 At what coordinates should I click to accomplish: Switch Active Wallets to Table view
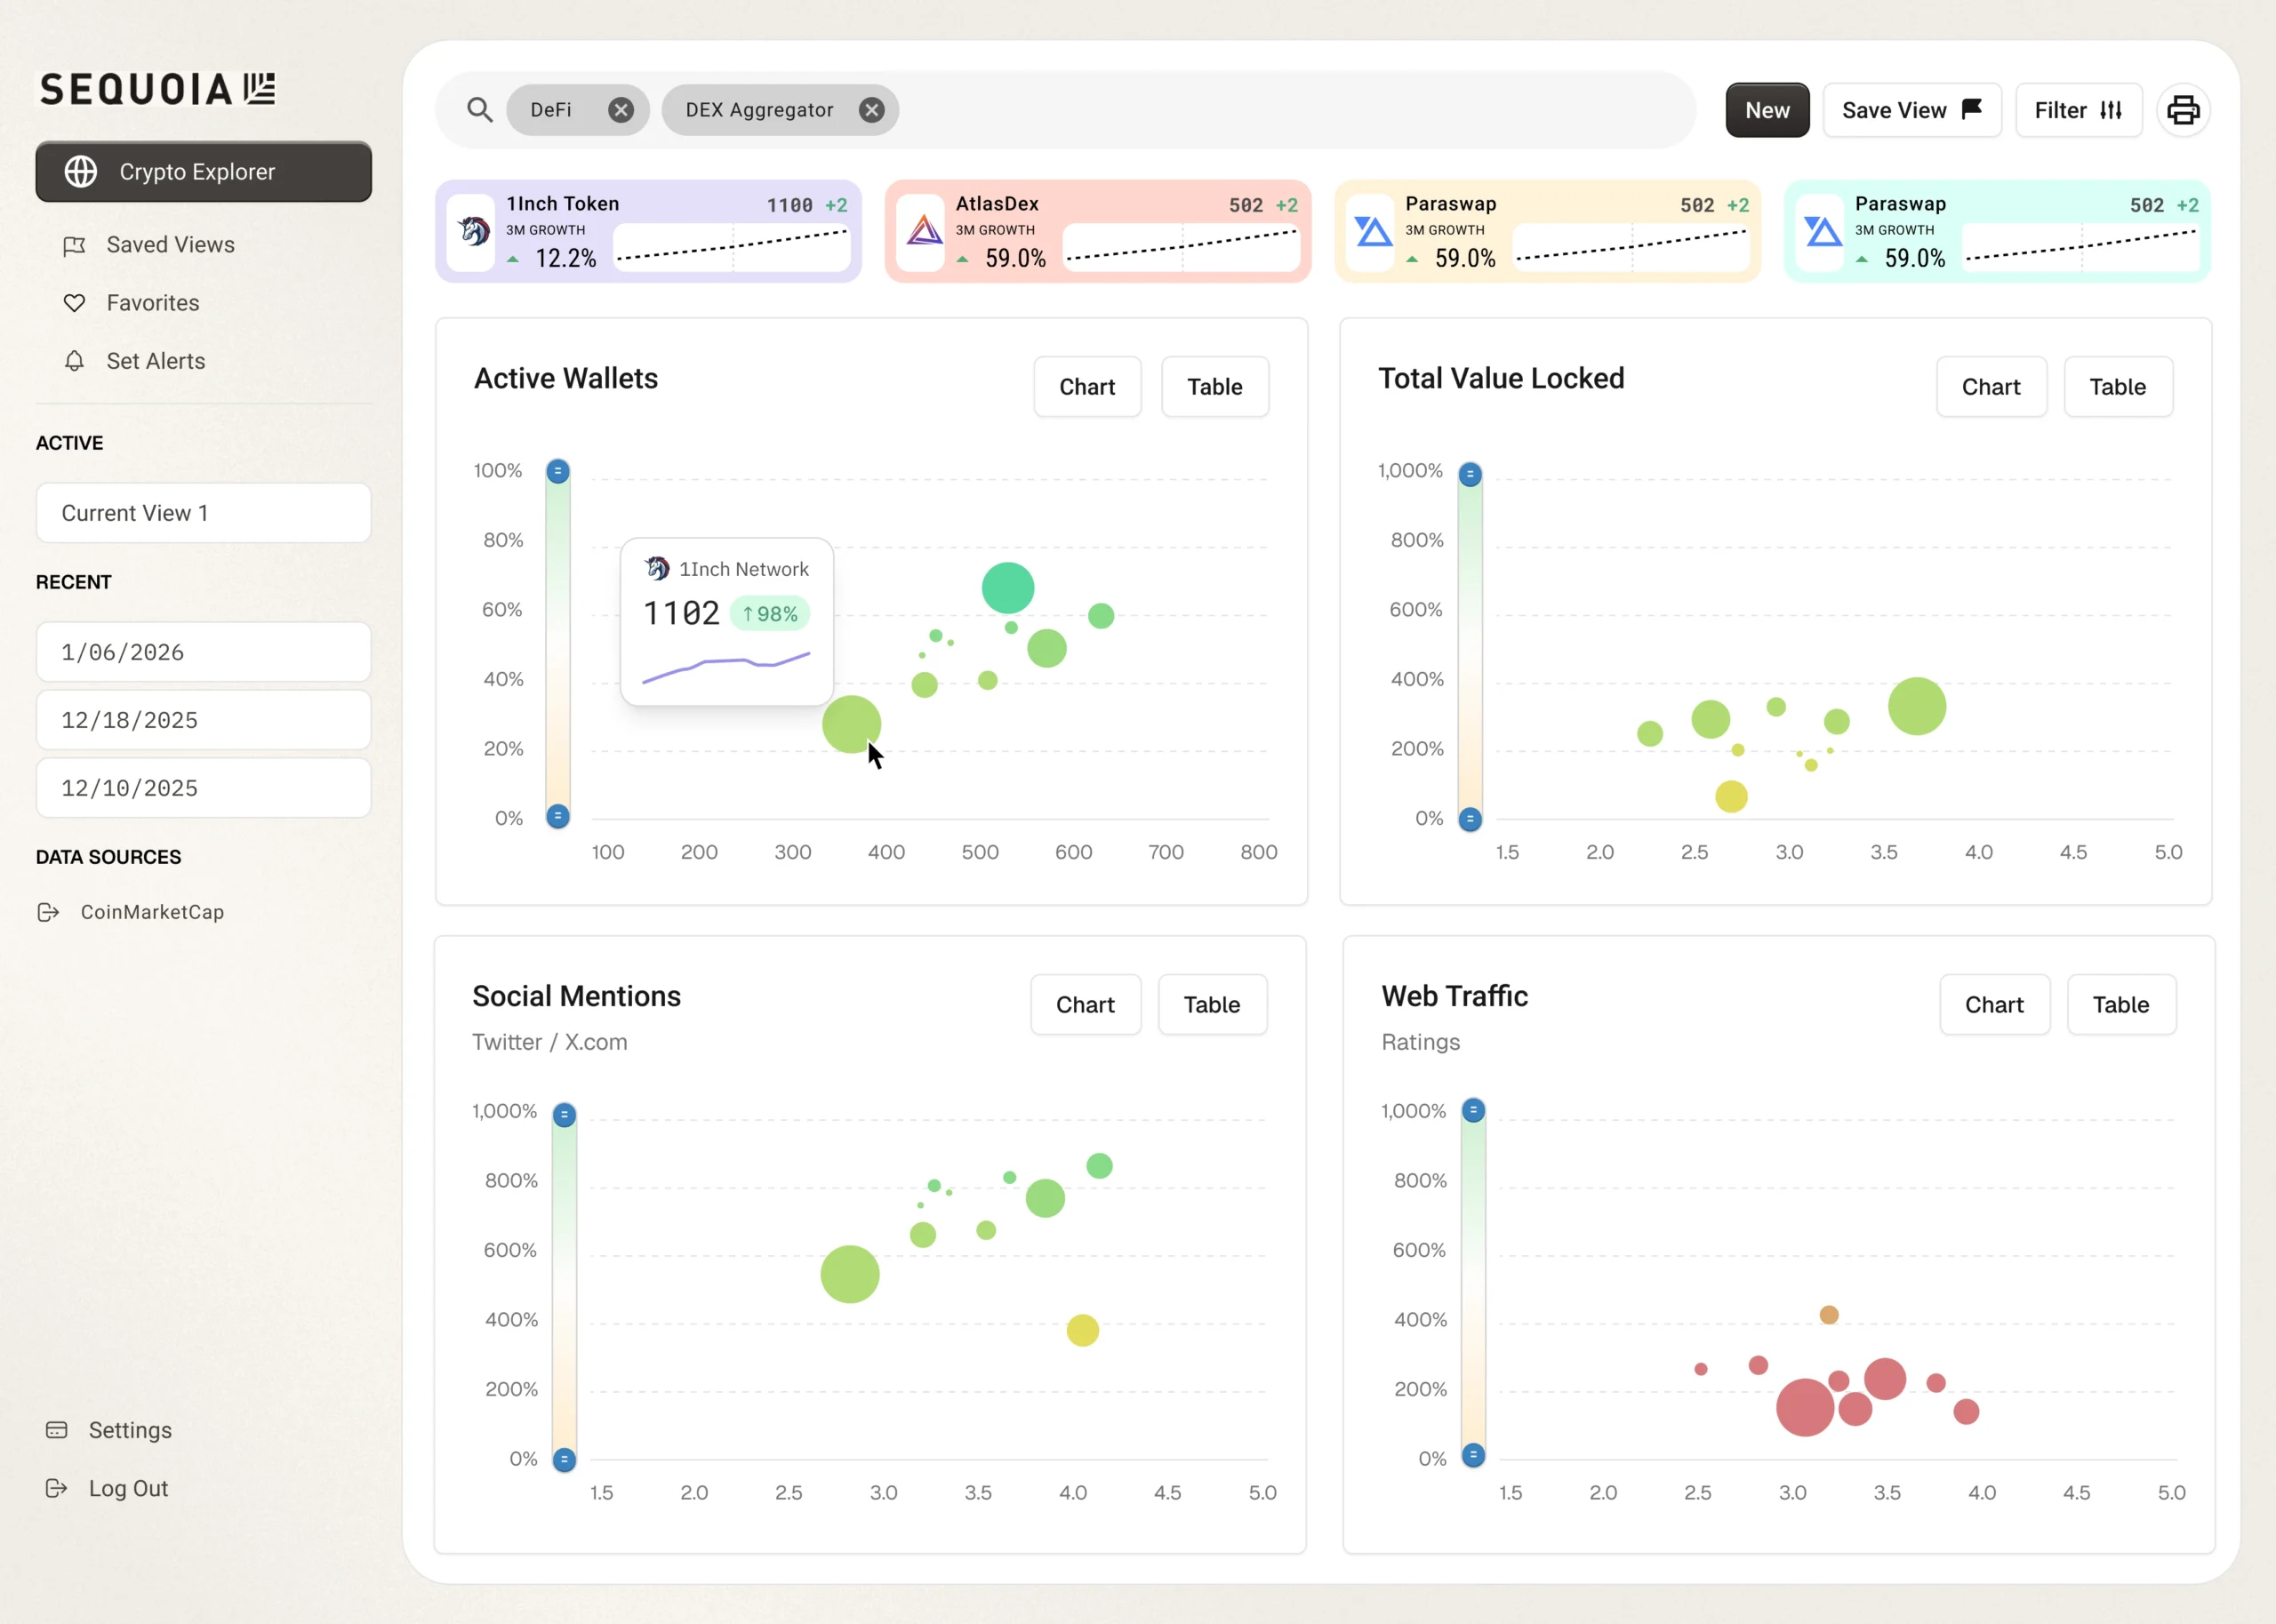click(1214, 387)
